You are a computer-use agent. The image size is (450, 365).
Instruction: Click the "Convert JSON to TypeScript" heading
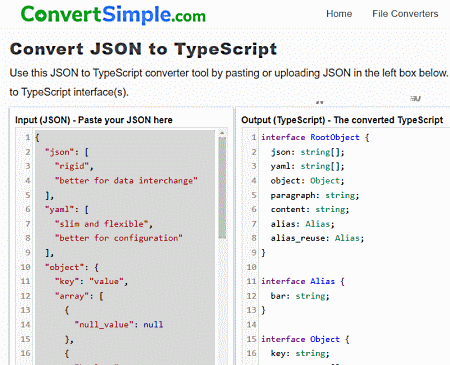tap(143, 49)
